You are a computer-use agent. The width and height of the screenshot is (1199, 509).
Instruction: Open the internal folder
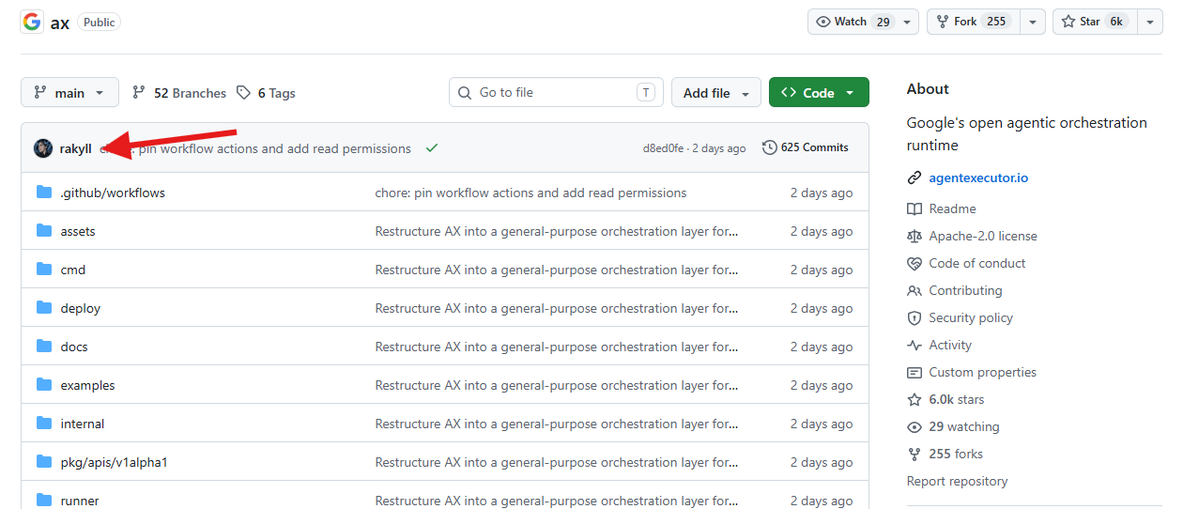[x=83, y=423]
